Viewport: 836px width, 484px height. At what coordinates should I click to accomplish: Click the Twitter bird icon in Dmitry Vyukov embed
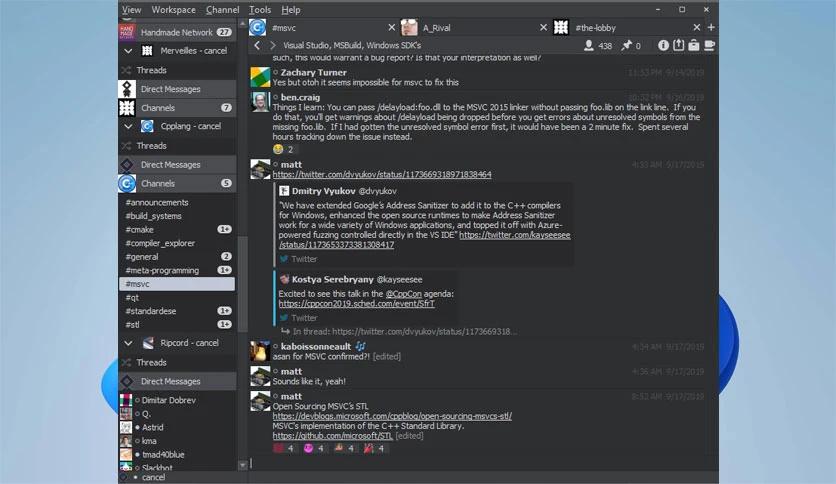pyautogui.click(x=284, y=259)
